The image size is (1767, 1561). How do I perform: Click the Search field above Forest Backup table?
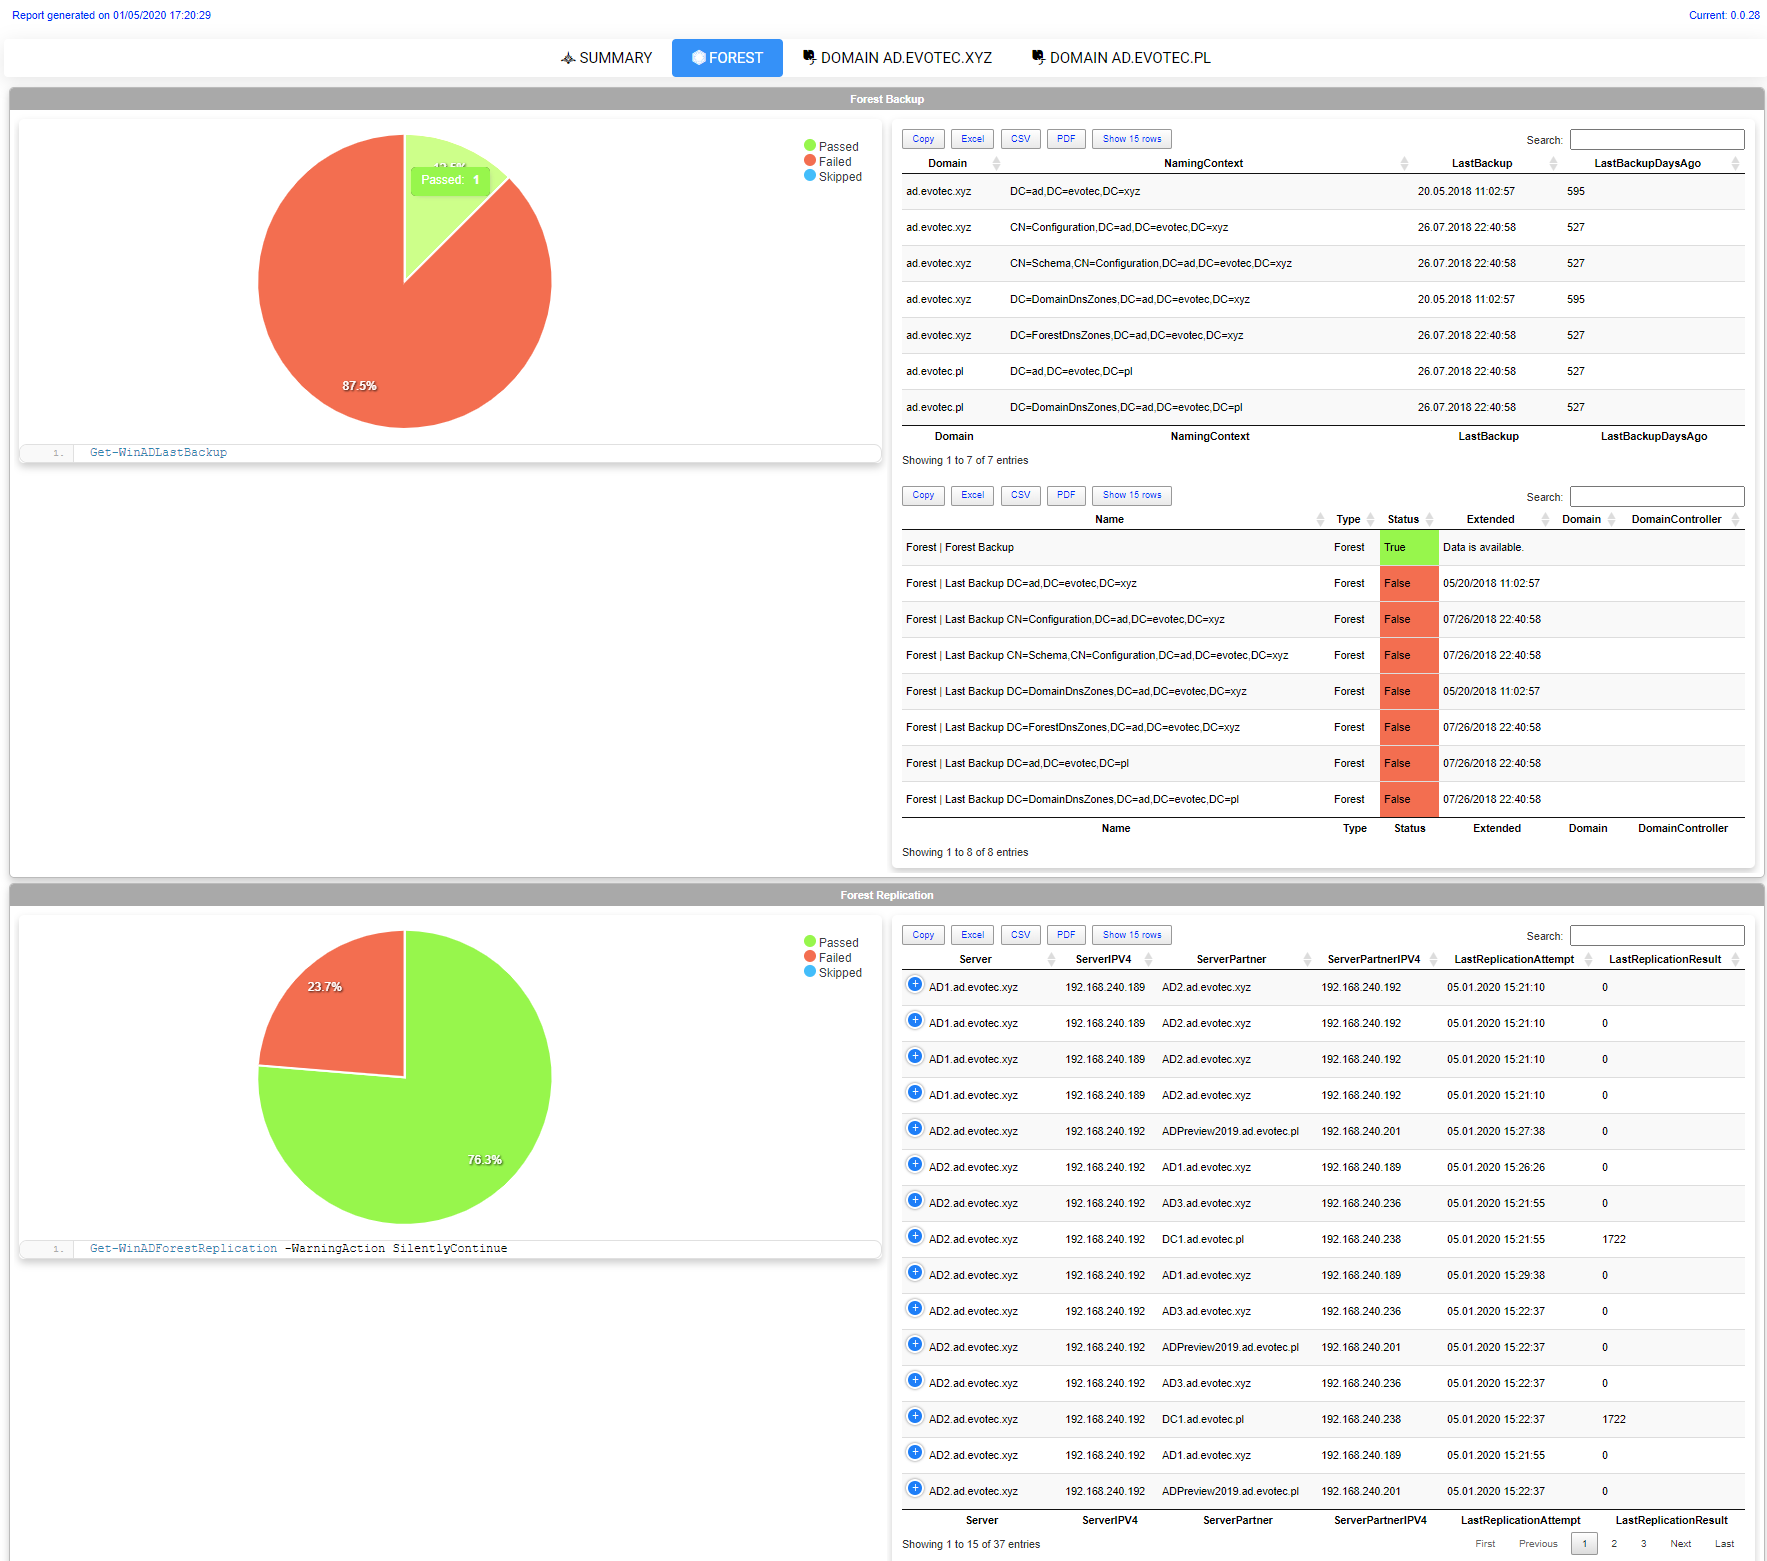pos(1656,140)
